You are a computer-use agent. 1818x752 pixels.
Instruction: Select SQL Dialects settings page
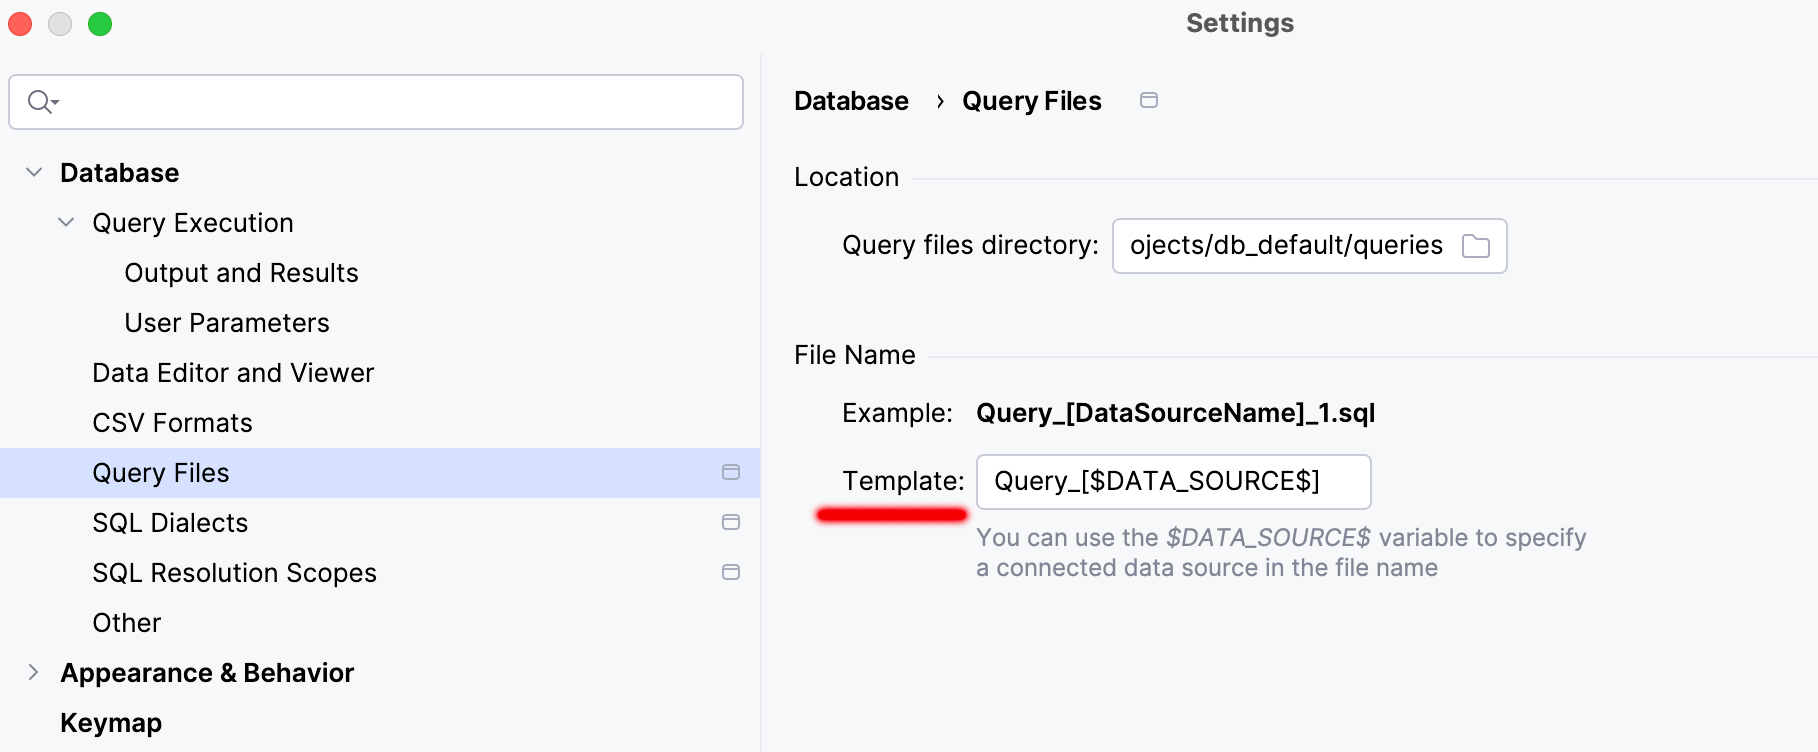click(x=170, y=523)
